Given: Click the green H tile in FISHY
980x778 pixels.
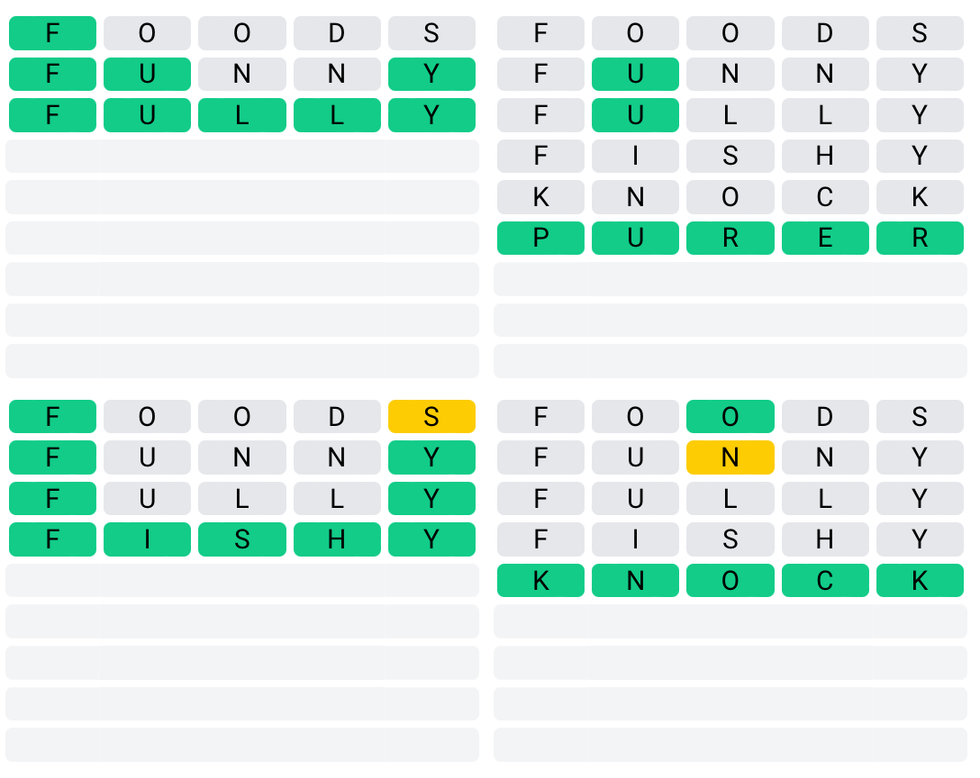Looking at the screenshot, I should (337, 540).
